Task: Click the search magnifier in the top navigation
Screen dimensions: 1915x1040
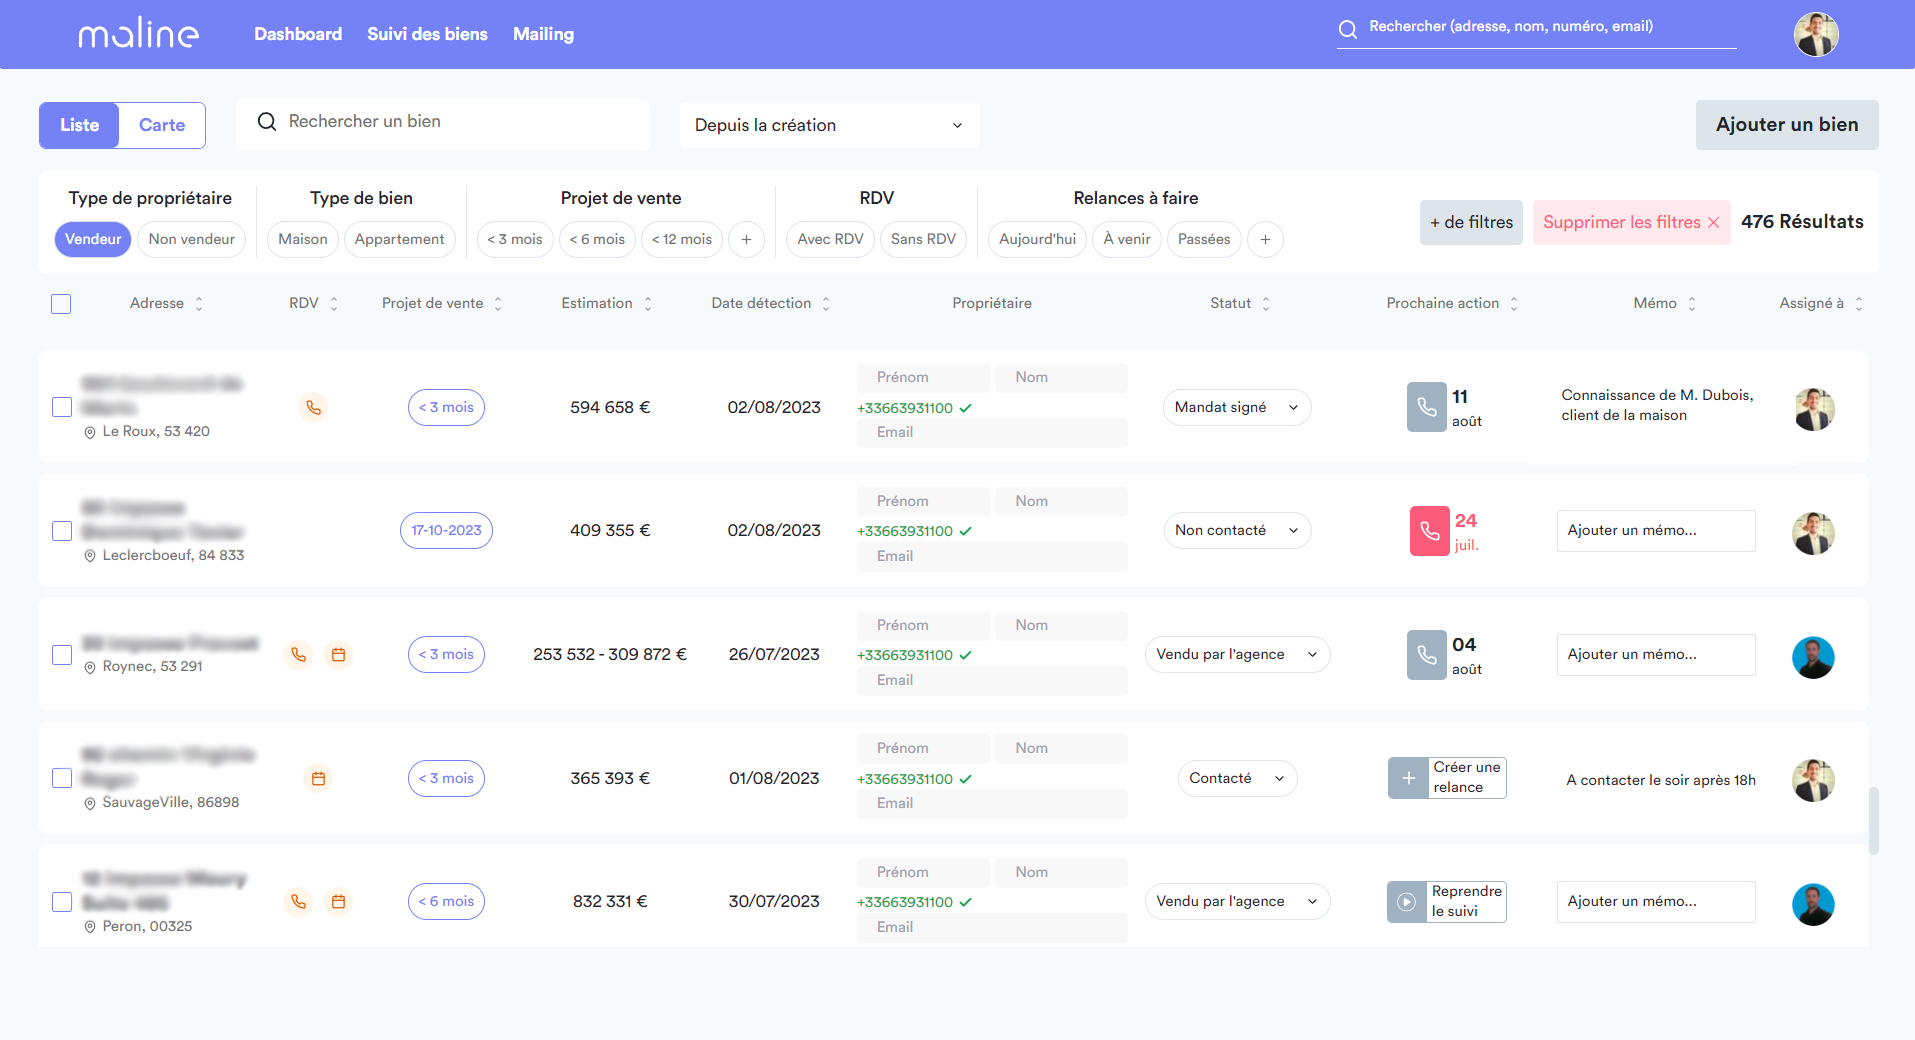Action: (x=1347, y=29)
